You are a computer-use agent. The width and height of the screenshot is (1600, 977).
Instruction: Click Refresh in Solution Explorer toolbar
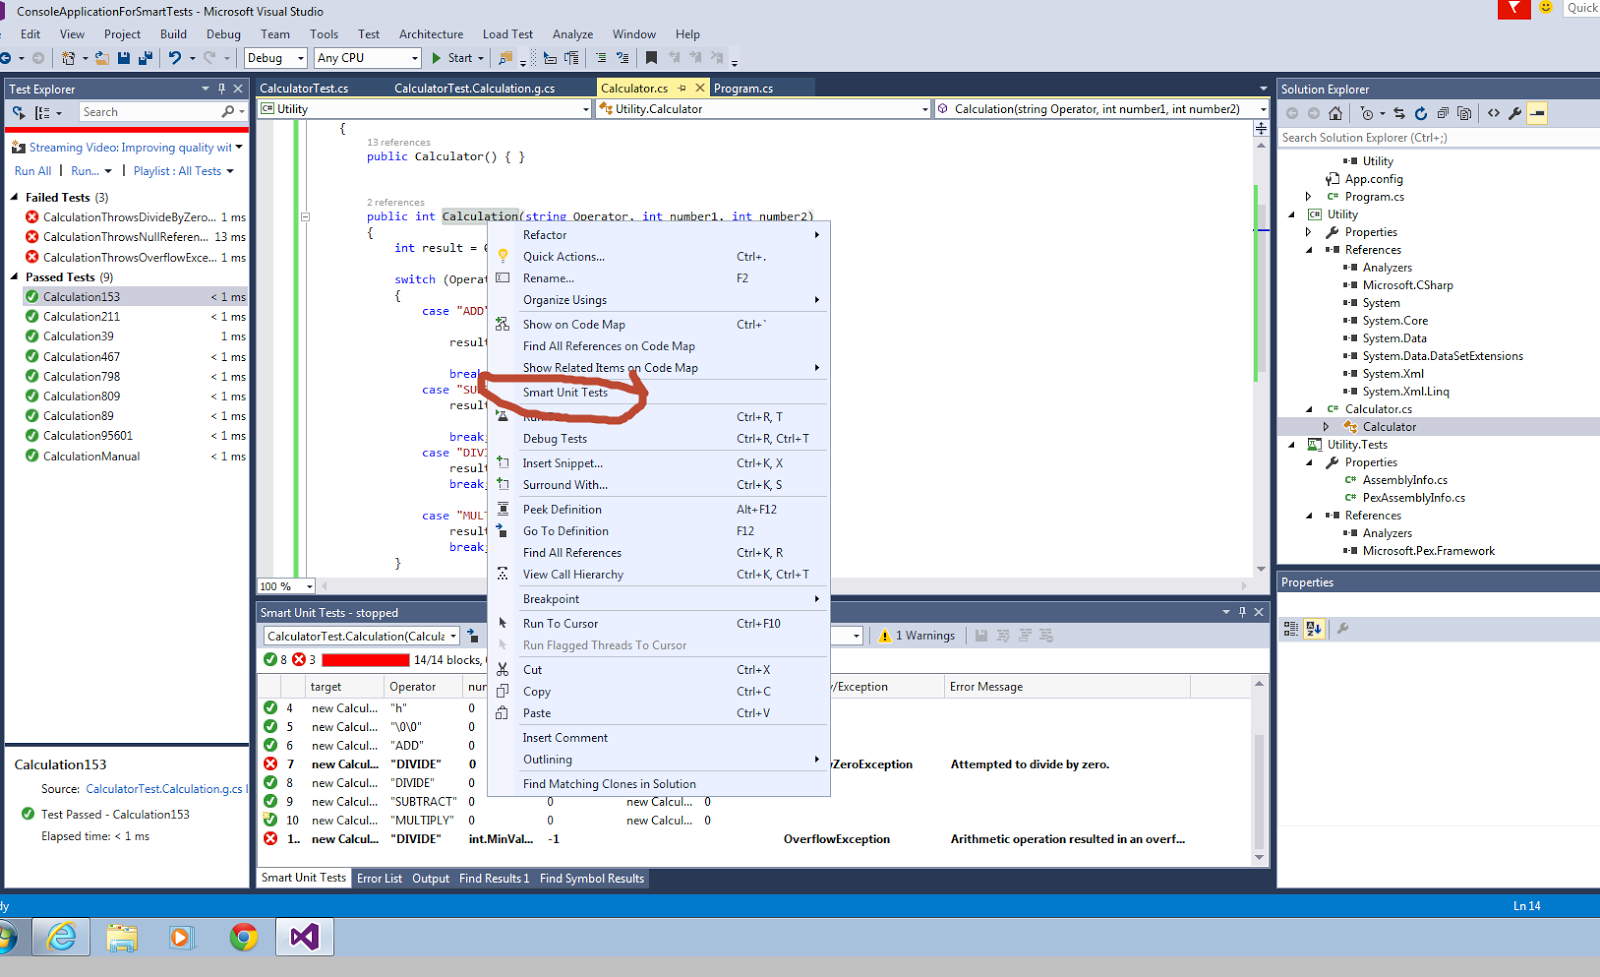[x=1420, y=113]
